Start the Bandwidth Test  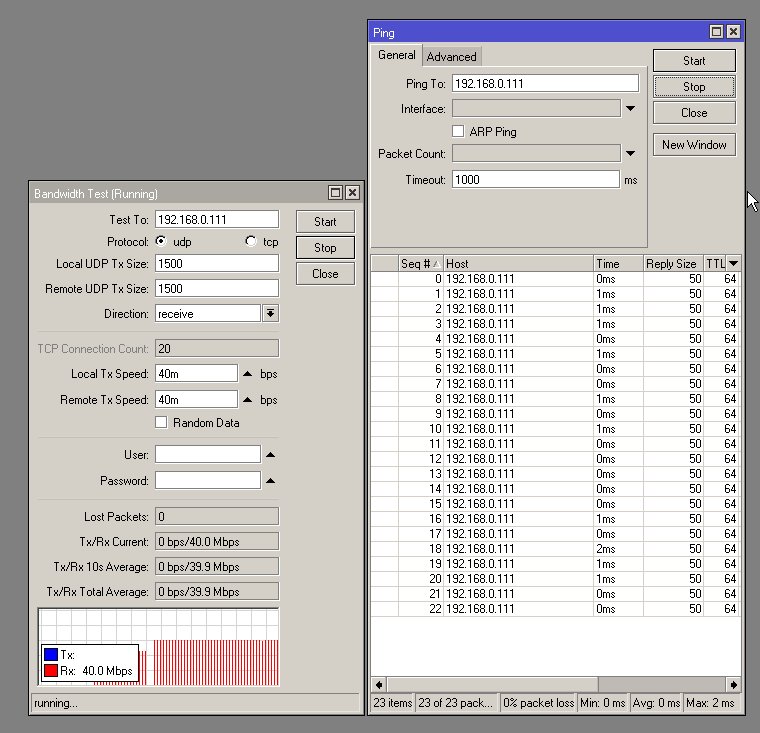click(325, 222)
